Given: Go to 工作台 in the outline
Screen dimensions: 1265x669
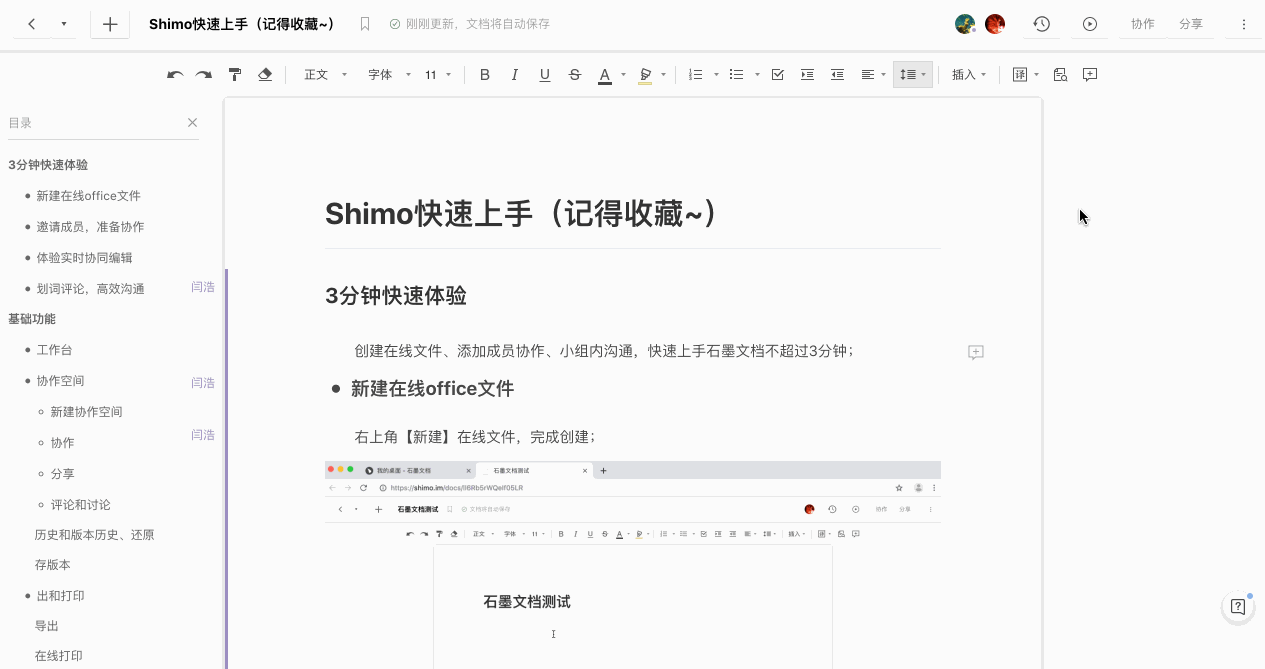Looking at the screenshot, I should [54, 350].
